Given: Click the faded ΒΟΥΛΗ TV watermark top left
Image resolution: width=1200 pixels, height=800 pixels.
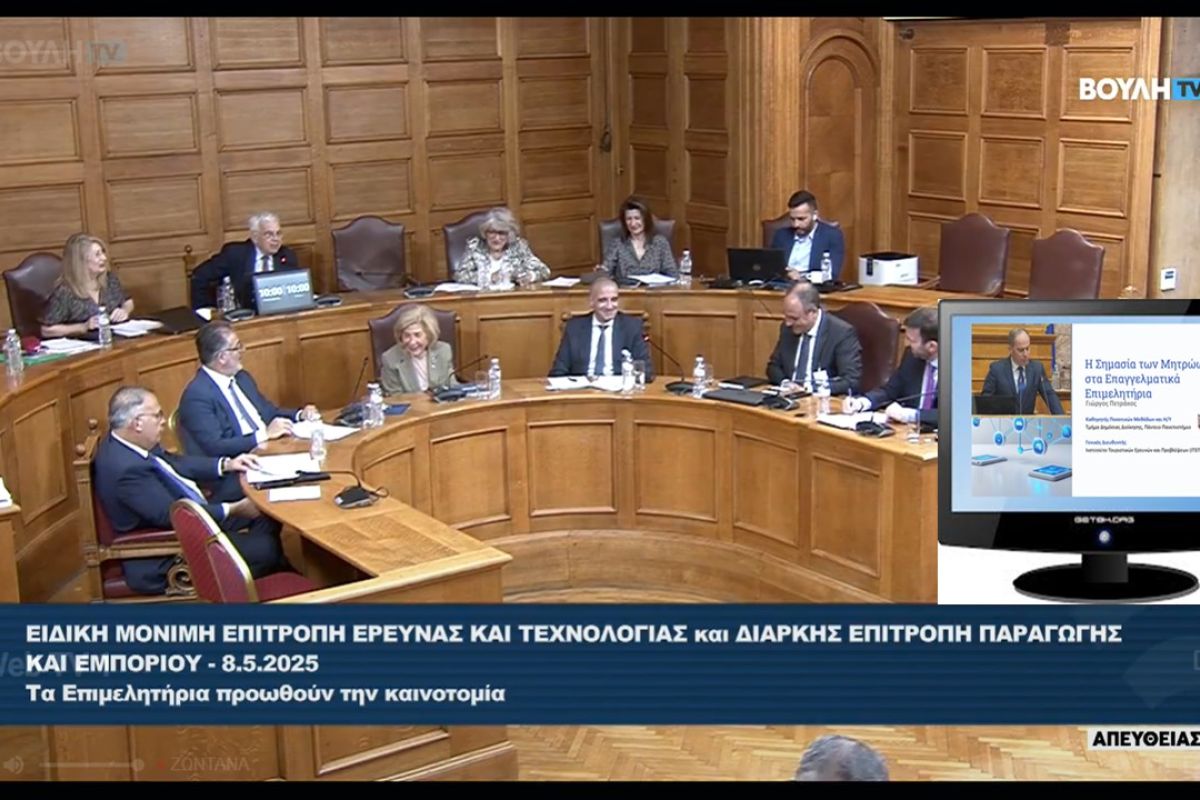Looking at the screenshot, I should pos(62,52).
